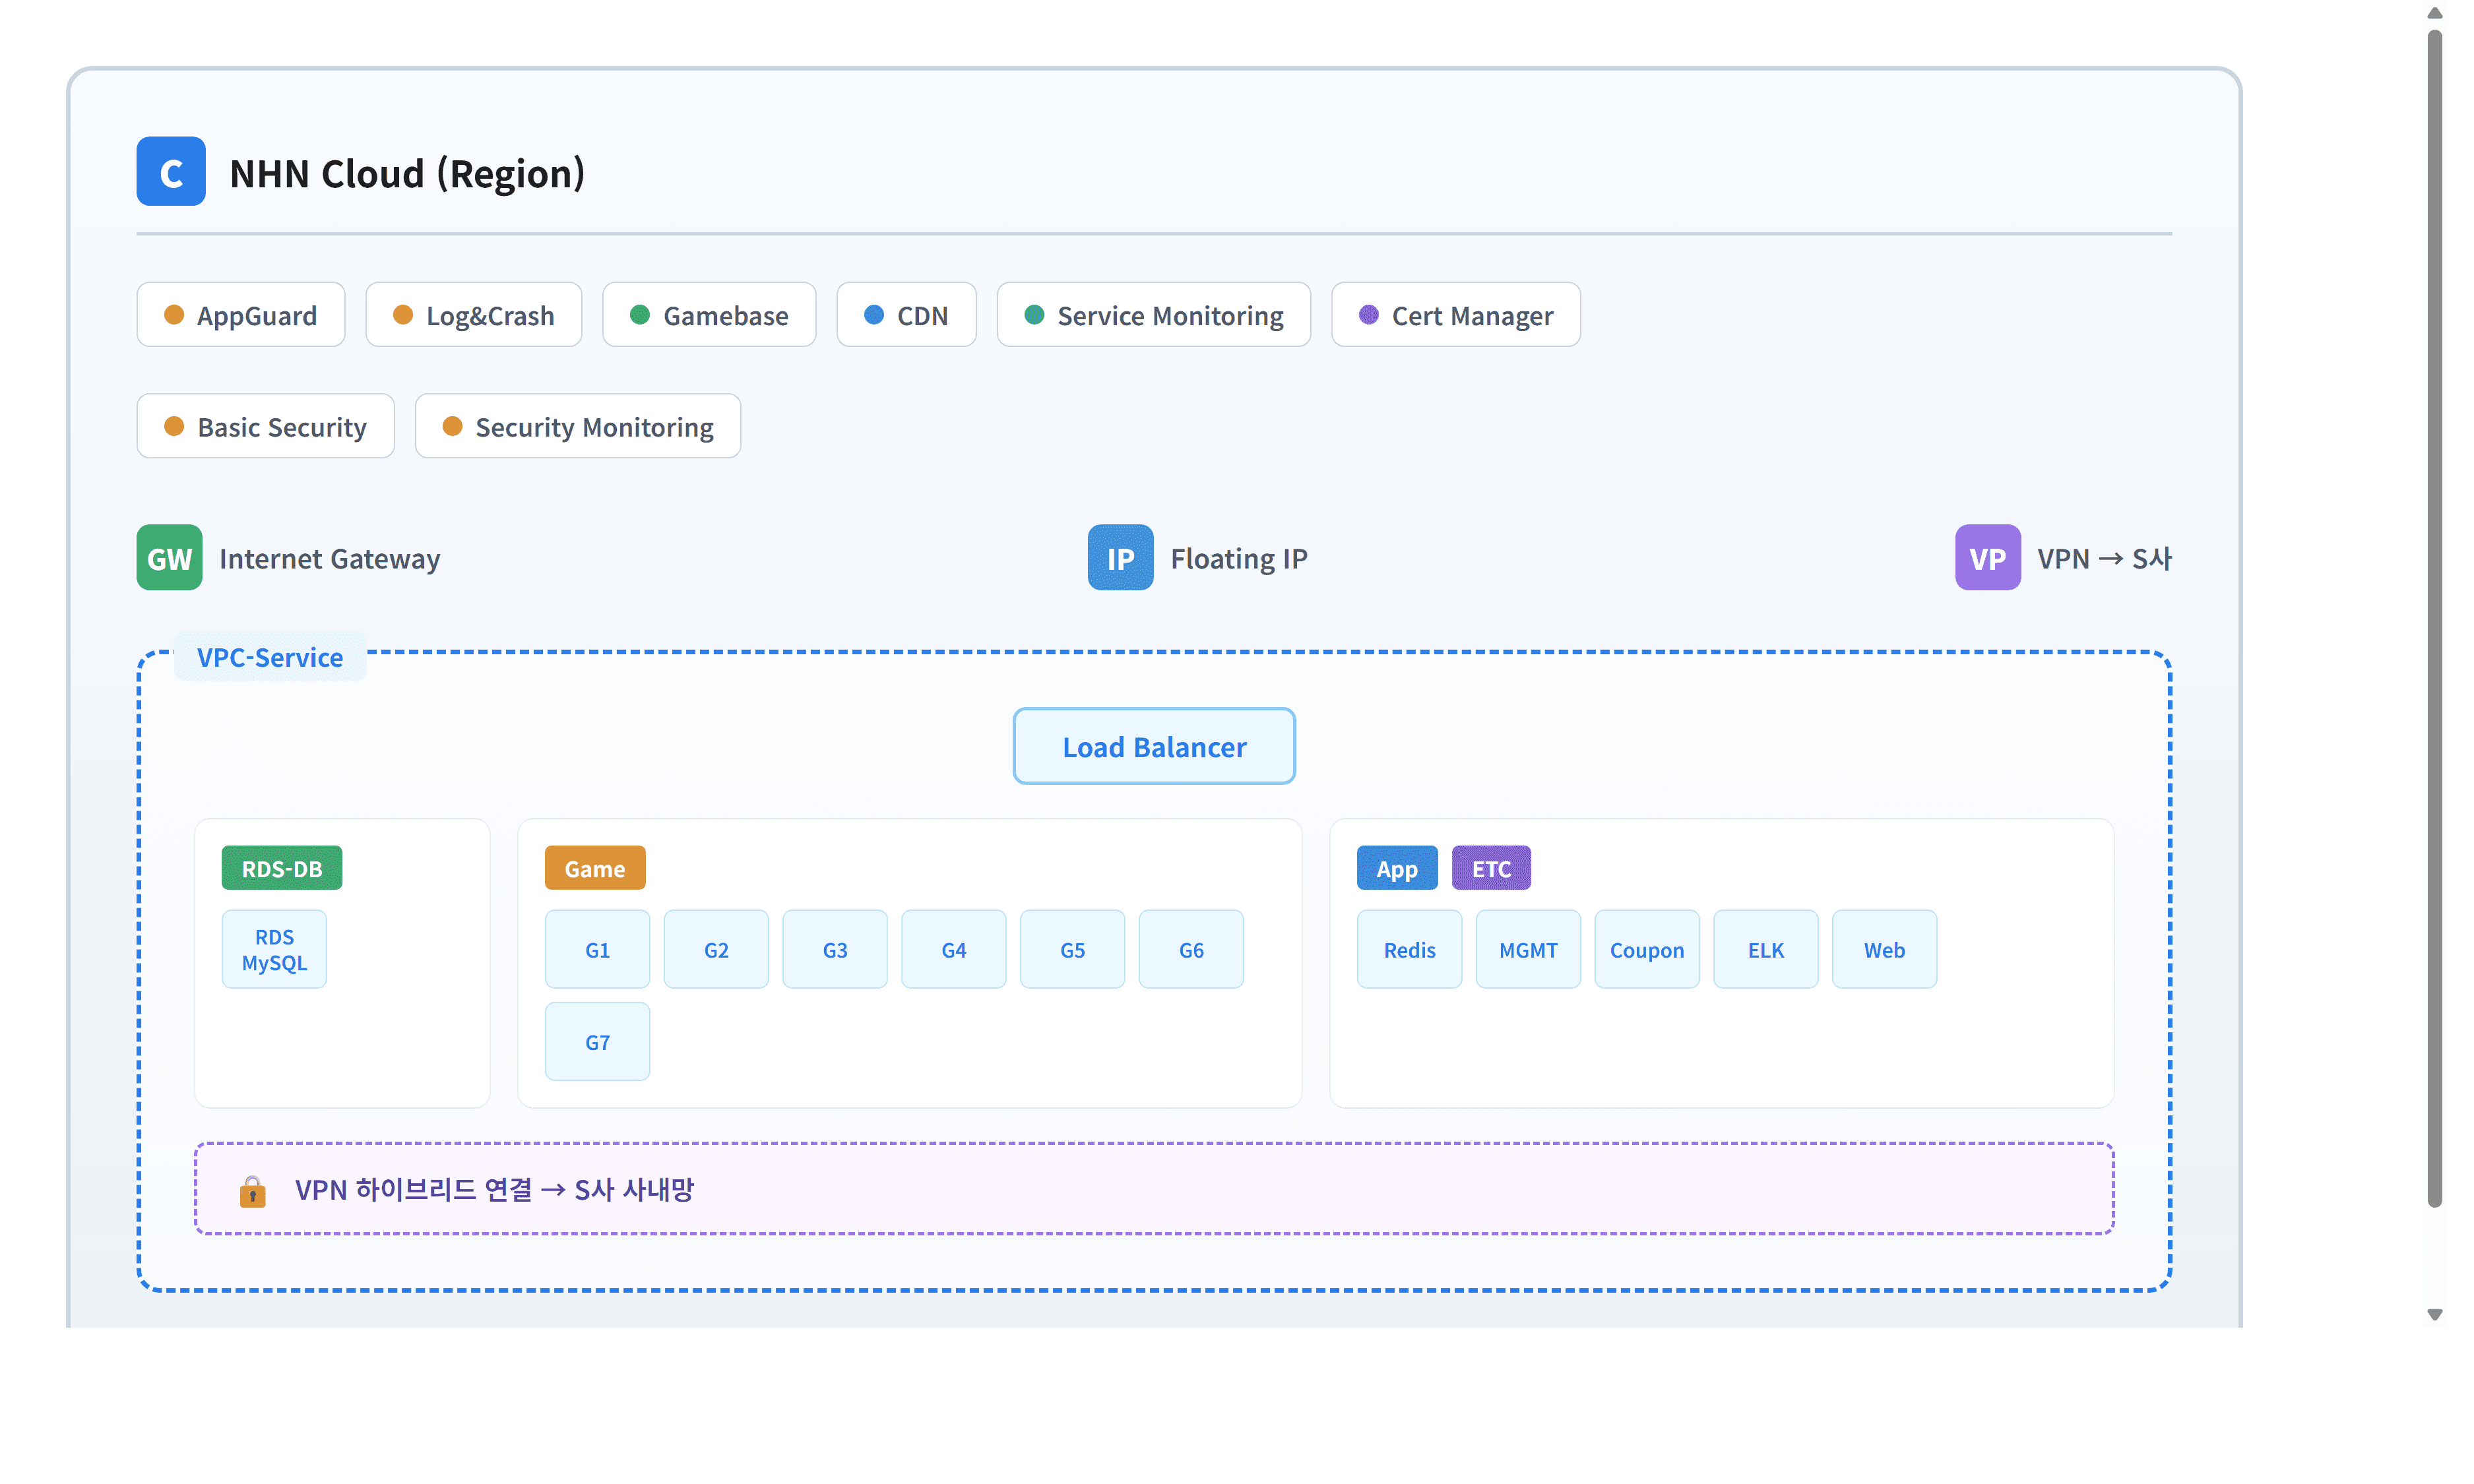Click the green RDS-DB tag badge
The image size is (2474, 1484).
[x=281, y=868]
